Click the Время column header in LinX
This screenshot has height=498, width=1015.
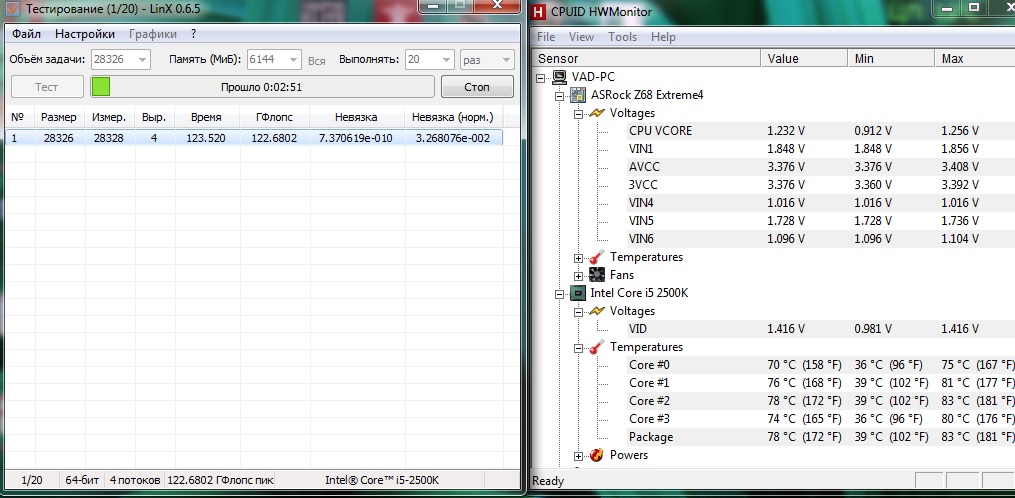point(206,117)
